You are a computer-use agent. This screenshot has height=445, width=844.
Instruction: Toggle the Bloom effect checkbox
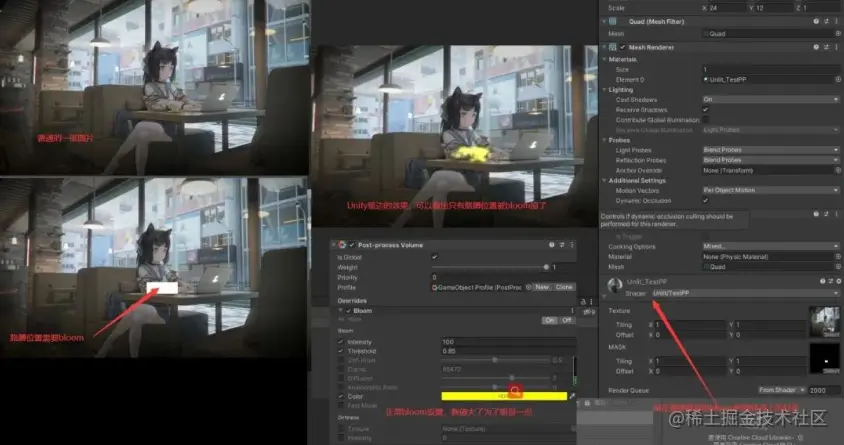pos(349,311)
